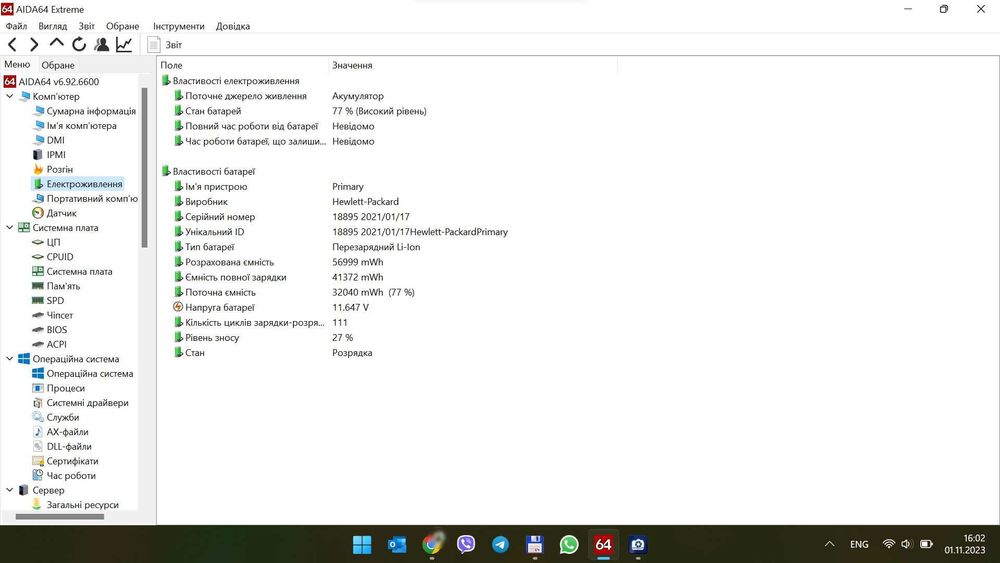Open Outlook from the taskbar
The image size is (1000, 563).
tap(397, 545)
